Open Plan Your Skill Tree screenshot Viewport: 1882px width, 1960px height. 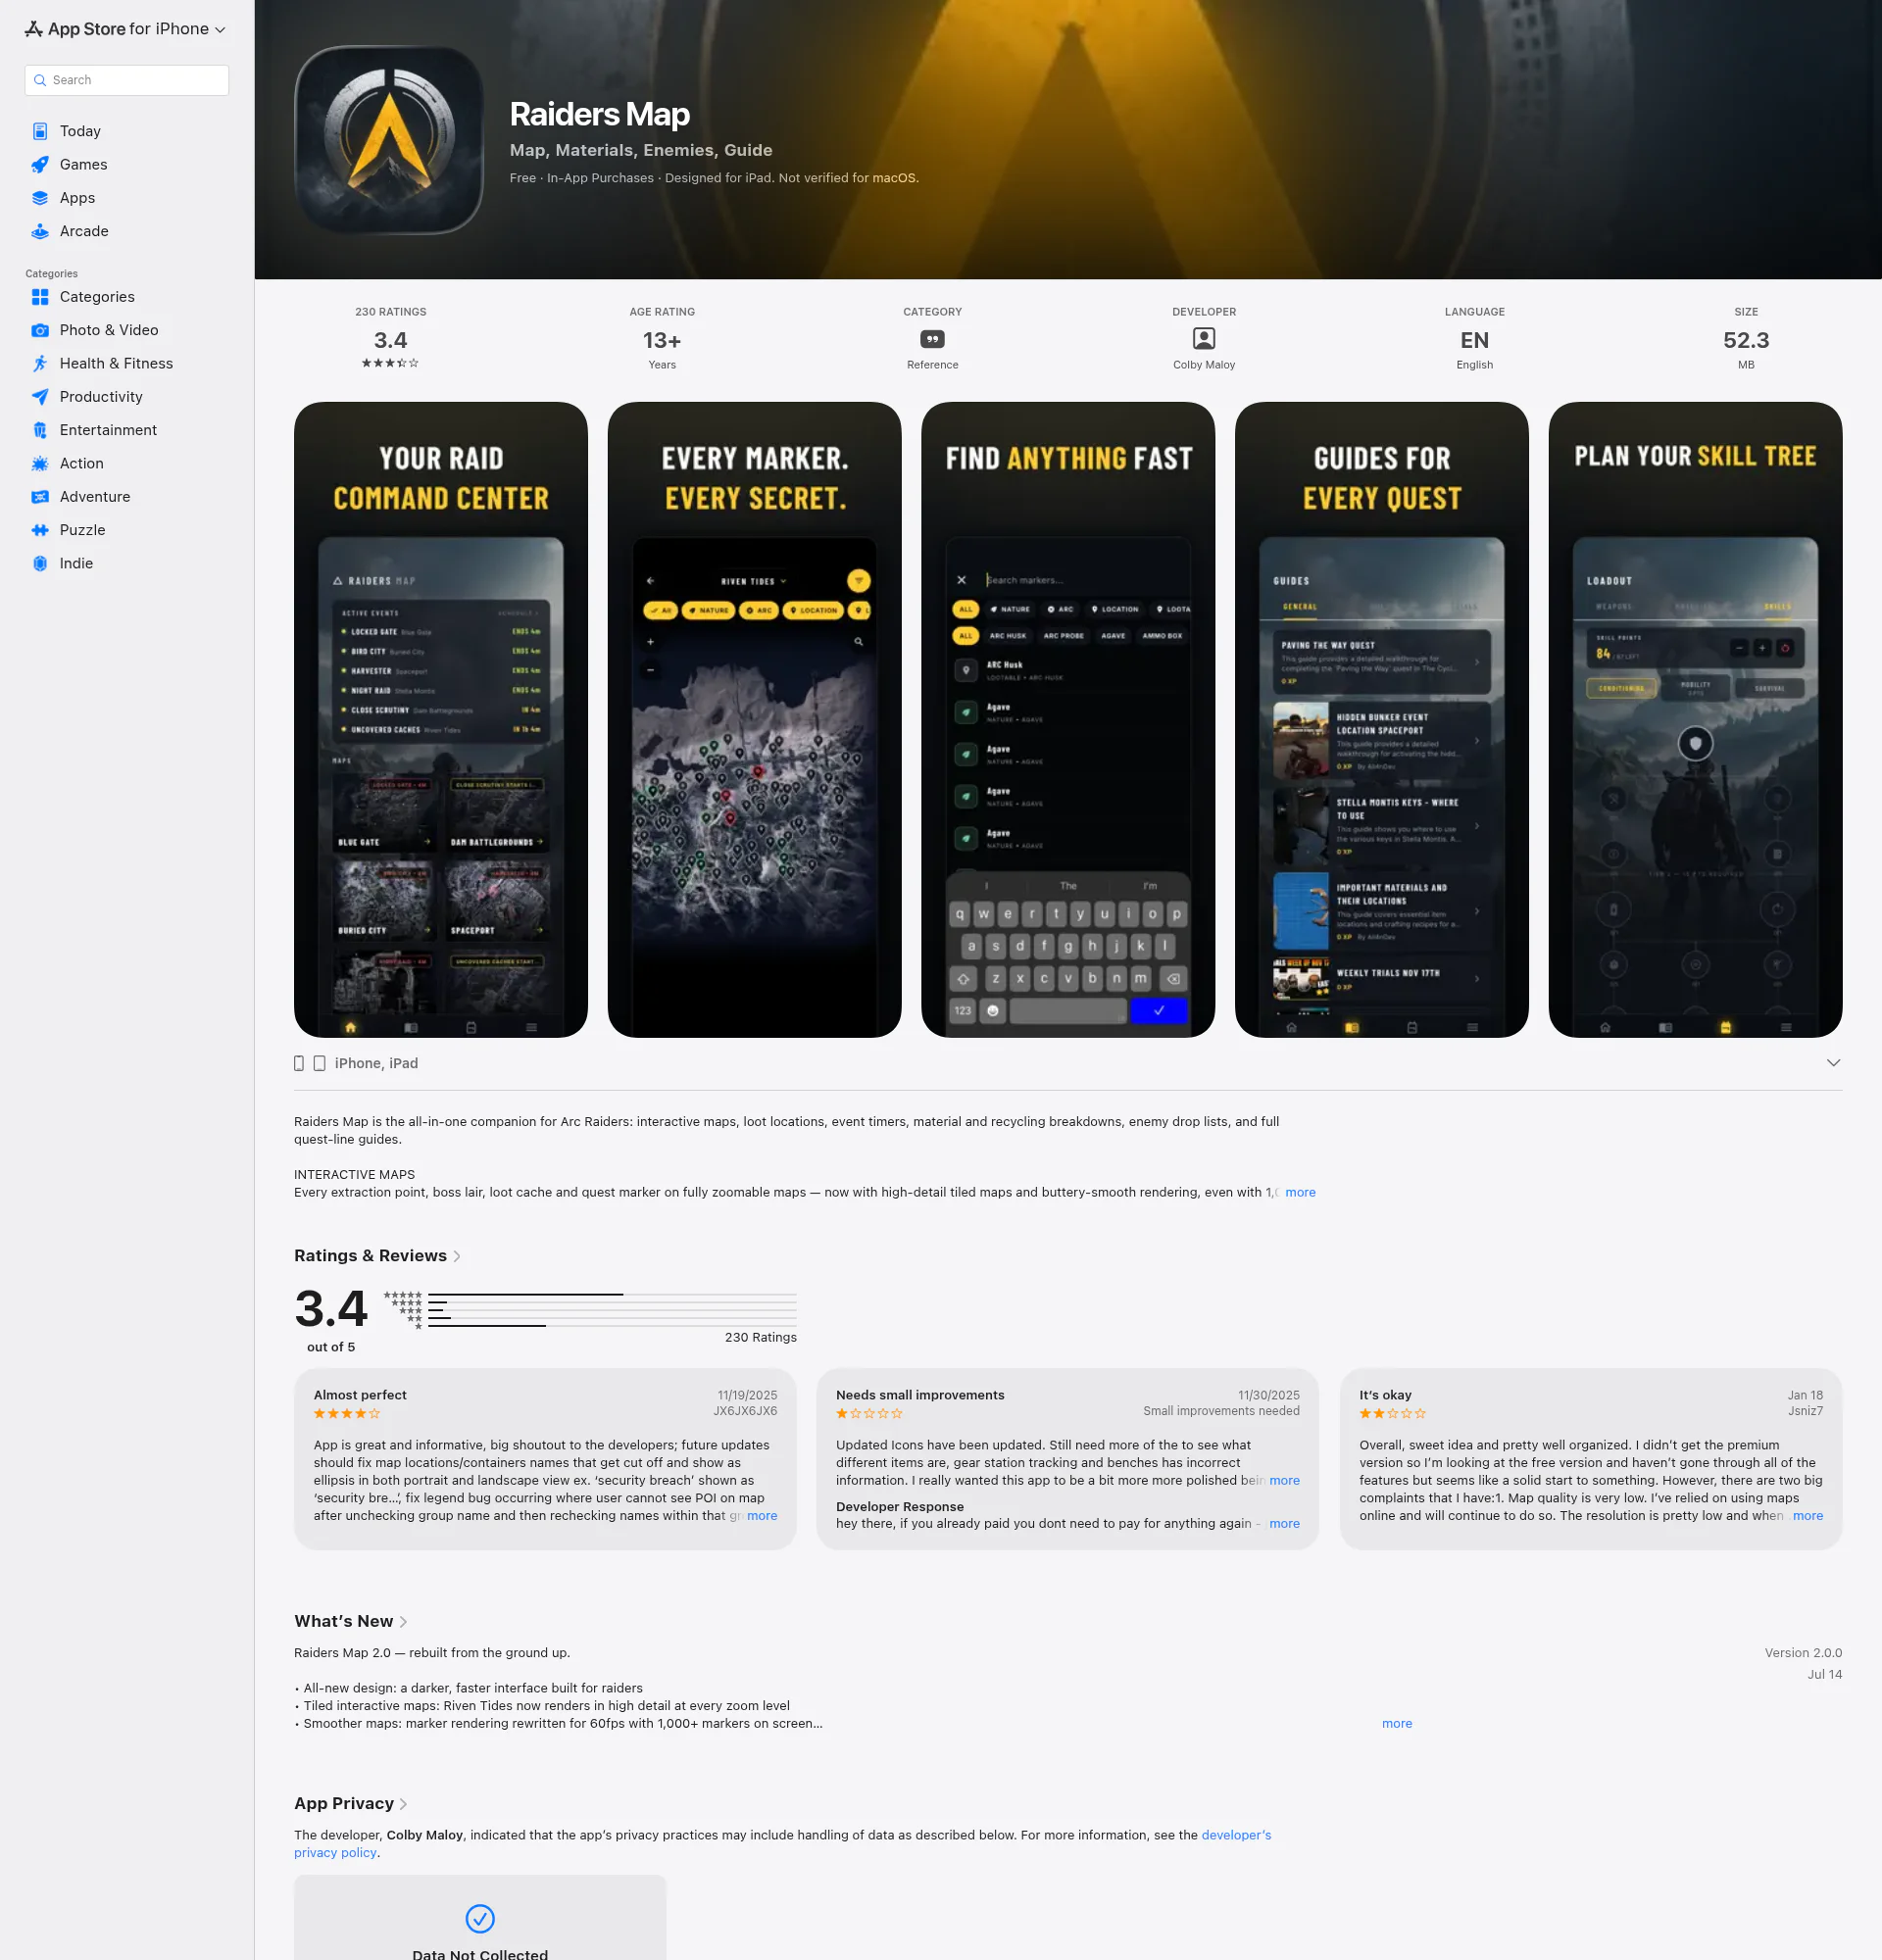point(1695,720)
